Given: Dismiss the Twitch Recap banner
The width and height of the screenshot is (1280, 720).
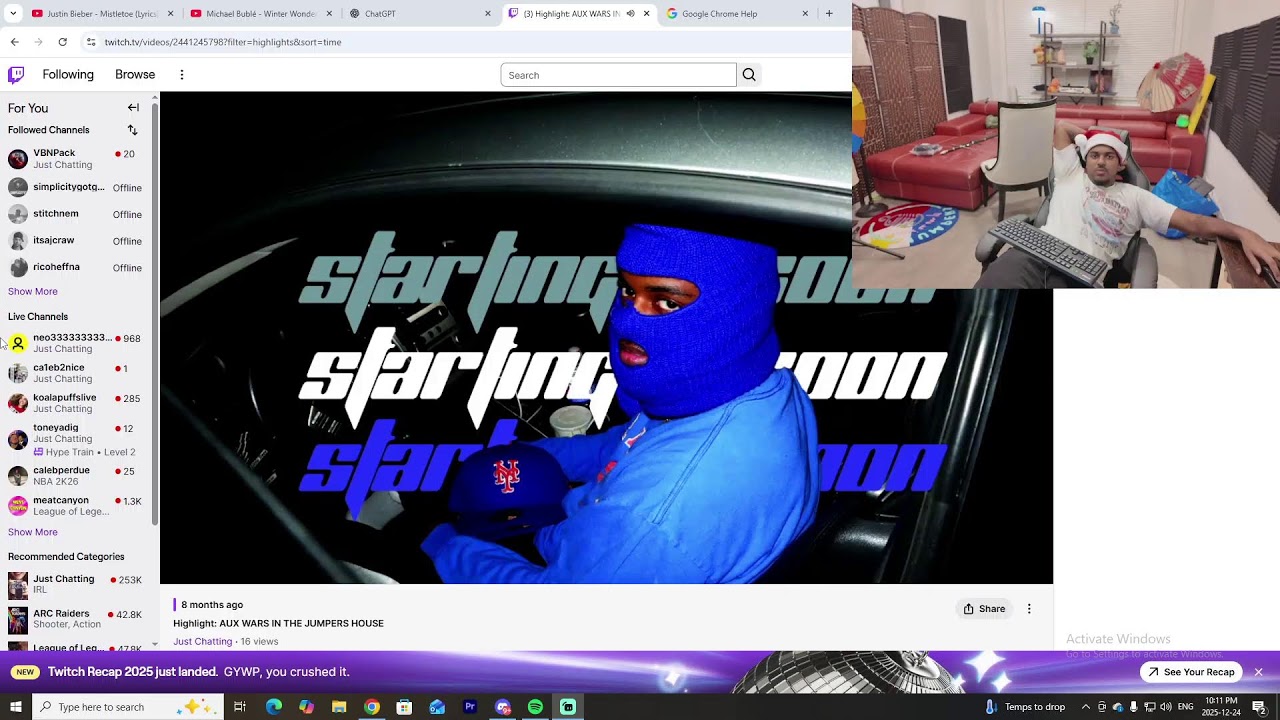Looking at the screenshot, I should tap(1258, 672).
